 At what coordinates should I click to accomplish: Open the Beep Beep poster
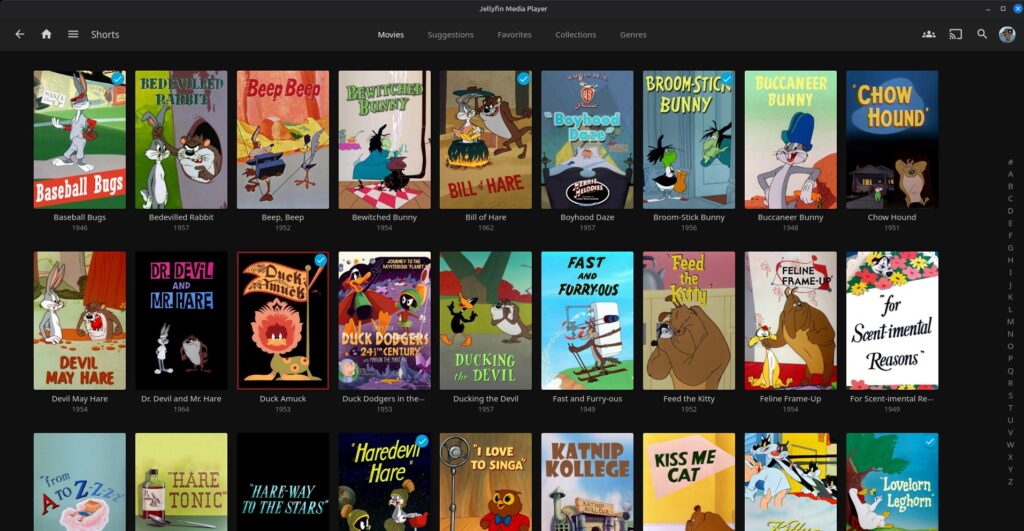click(x=283, y=140)
